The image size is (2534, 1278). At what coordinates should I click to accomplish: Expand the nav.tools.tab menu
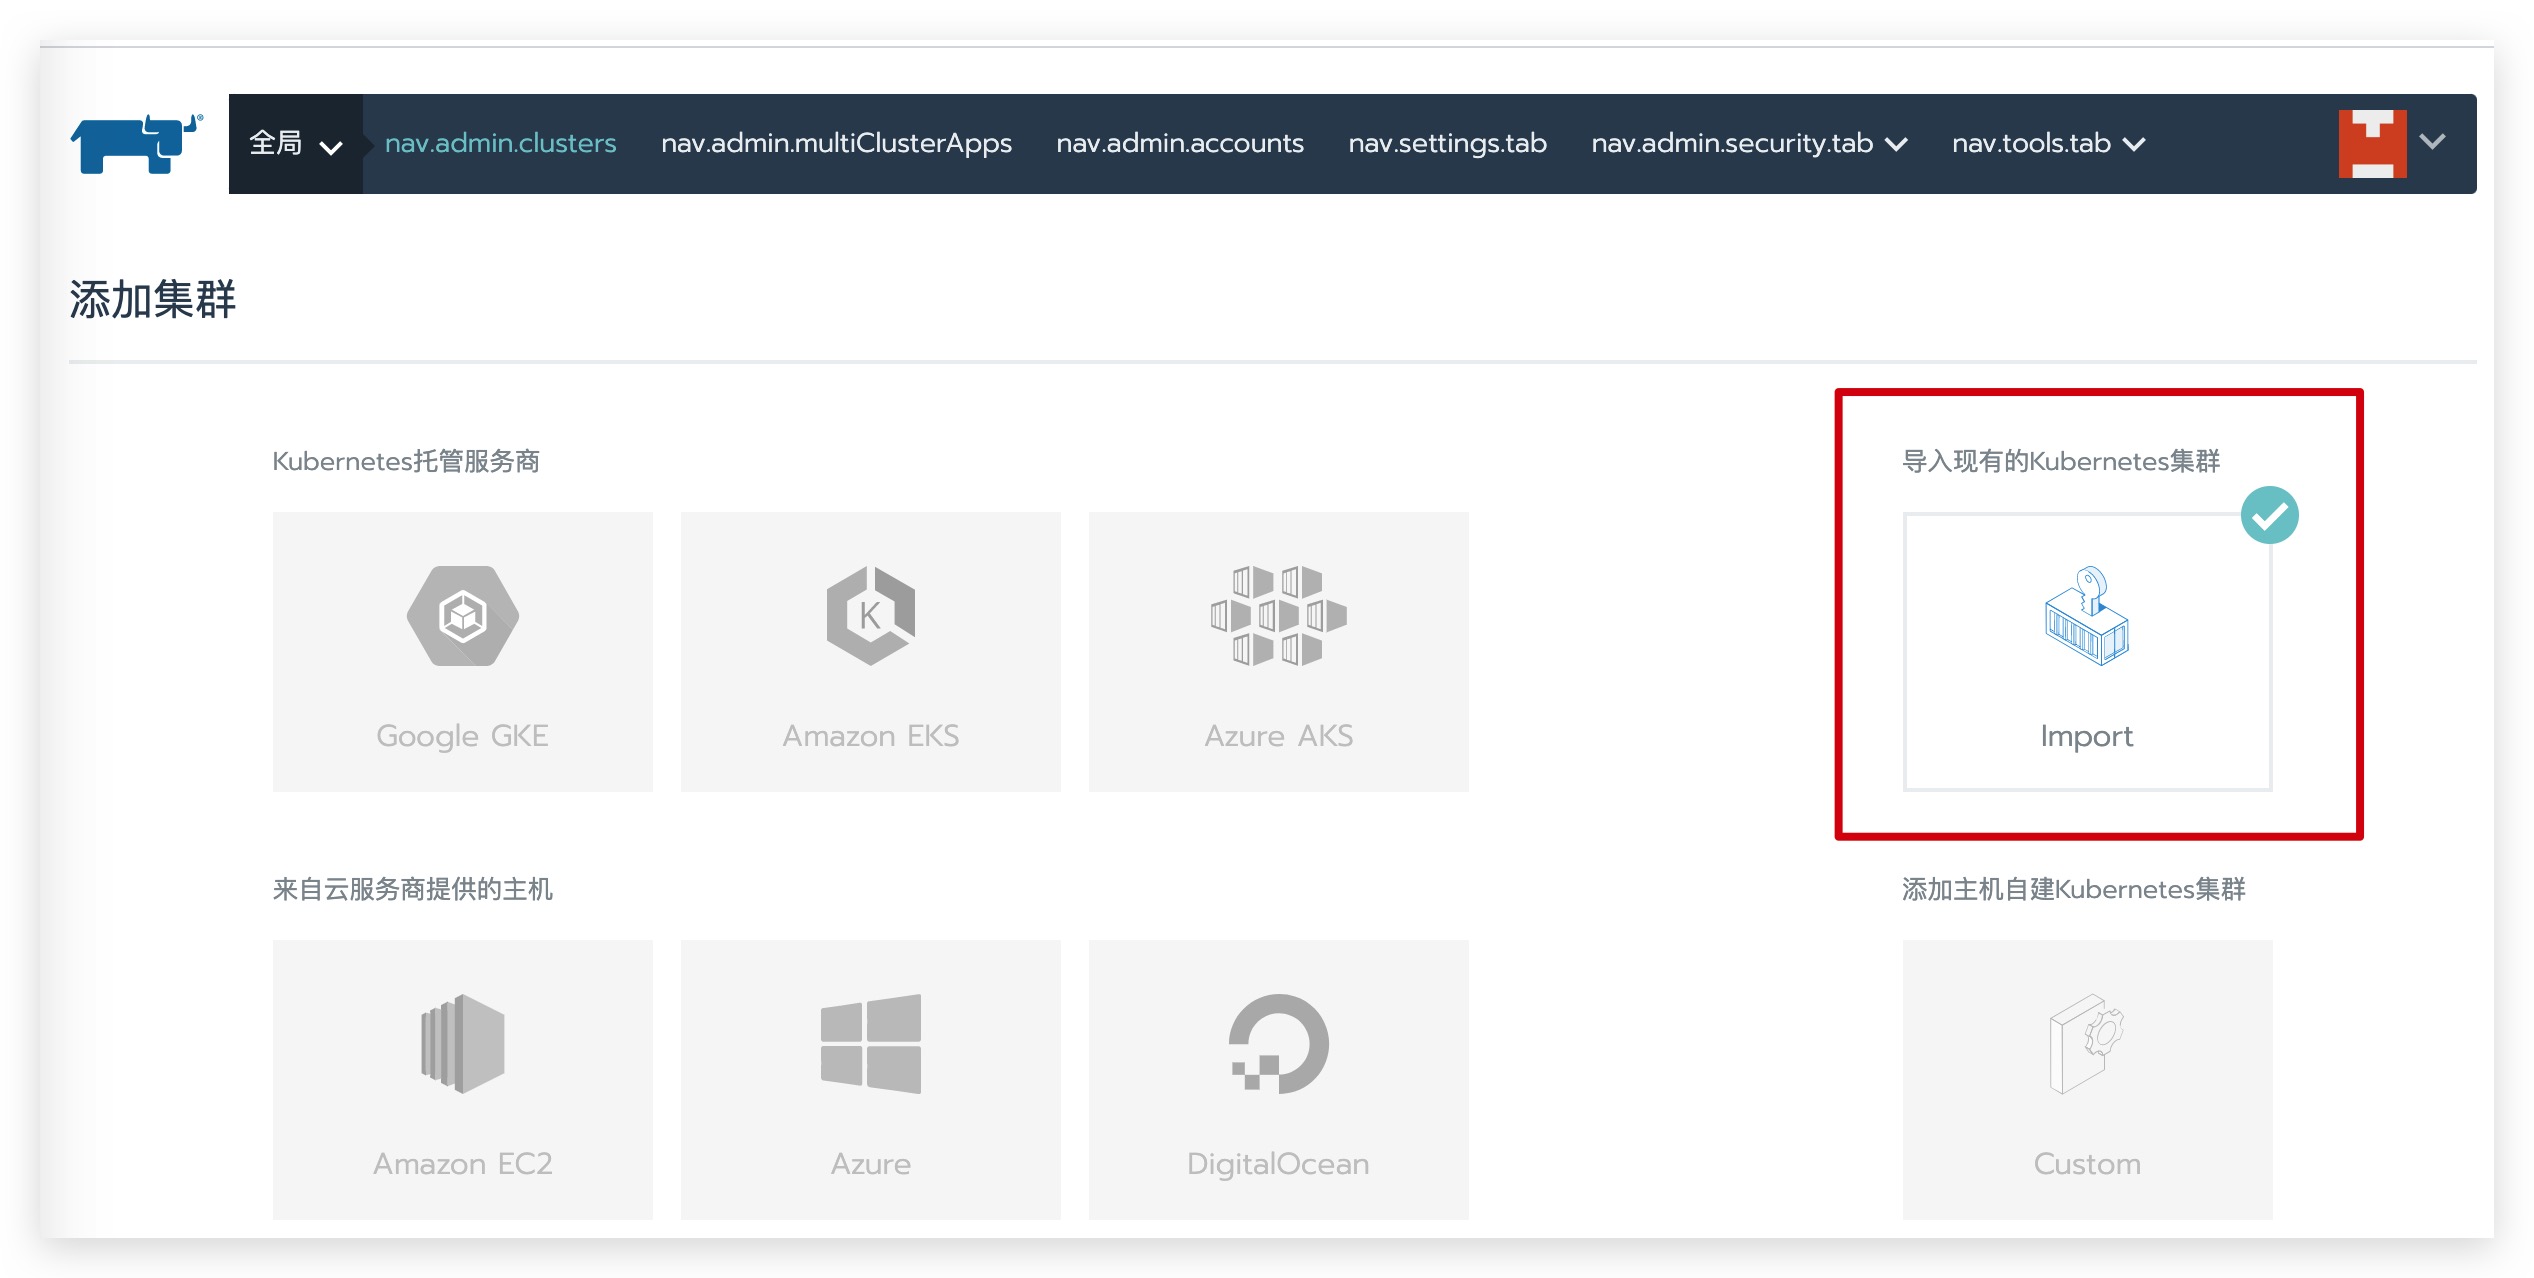2048,144
